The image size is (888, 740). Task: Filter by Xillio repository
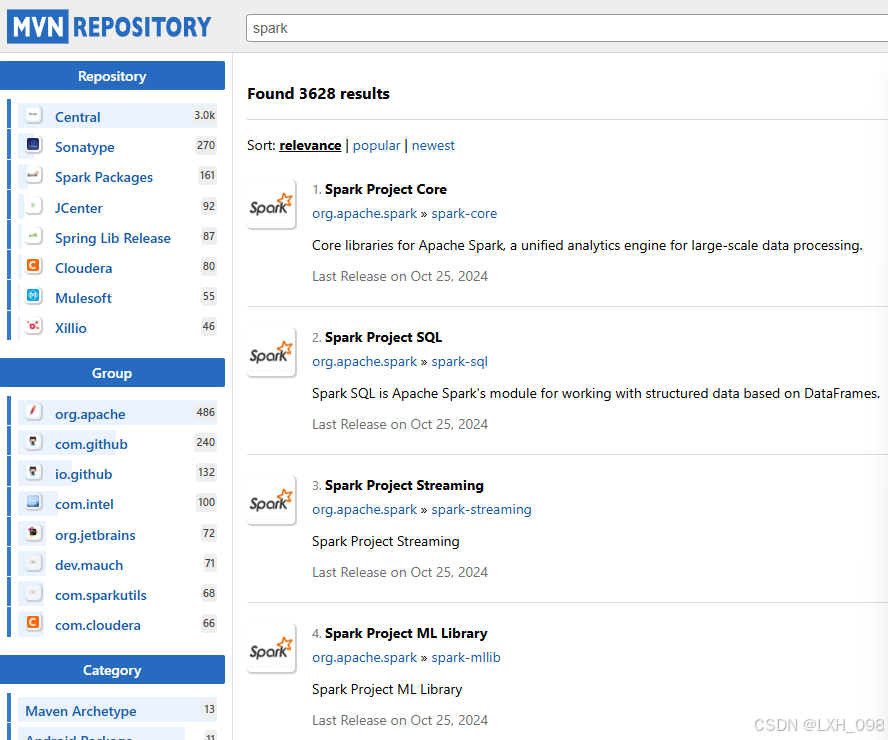click(71, 328)
